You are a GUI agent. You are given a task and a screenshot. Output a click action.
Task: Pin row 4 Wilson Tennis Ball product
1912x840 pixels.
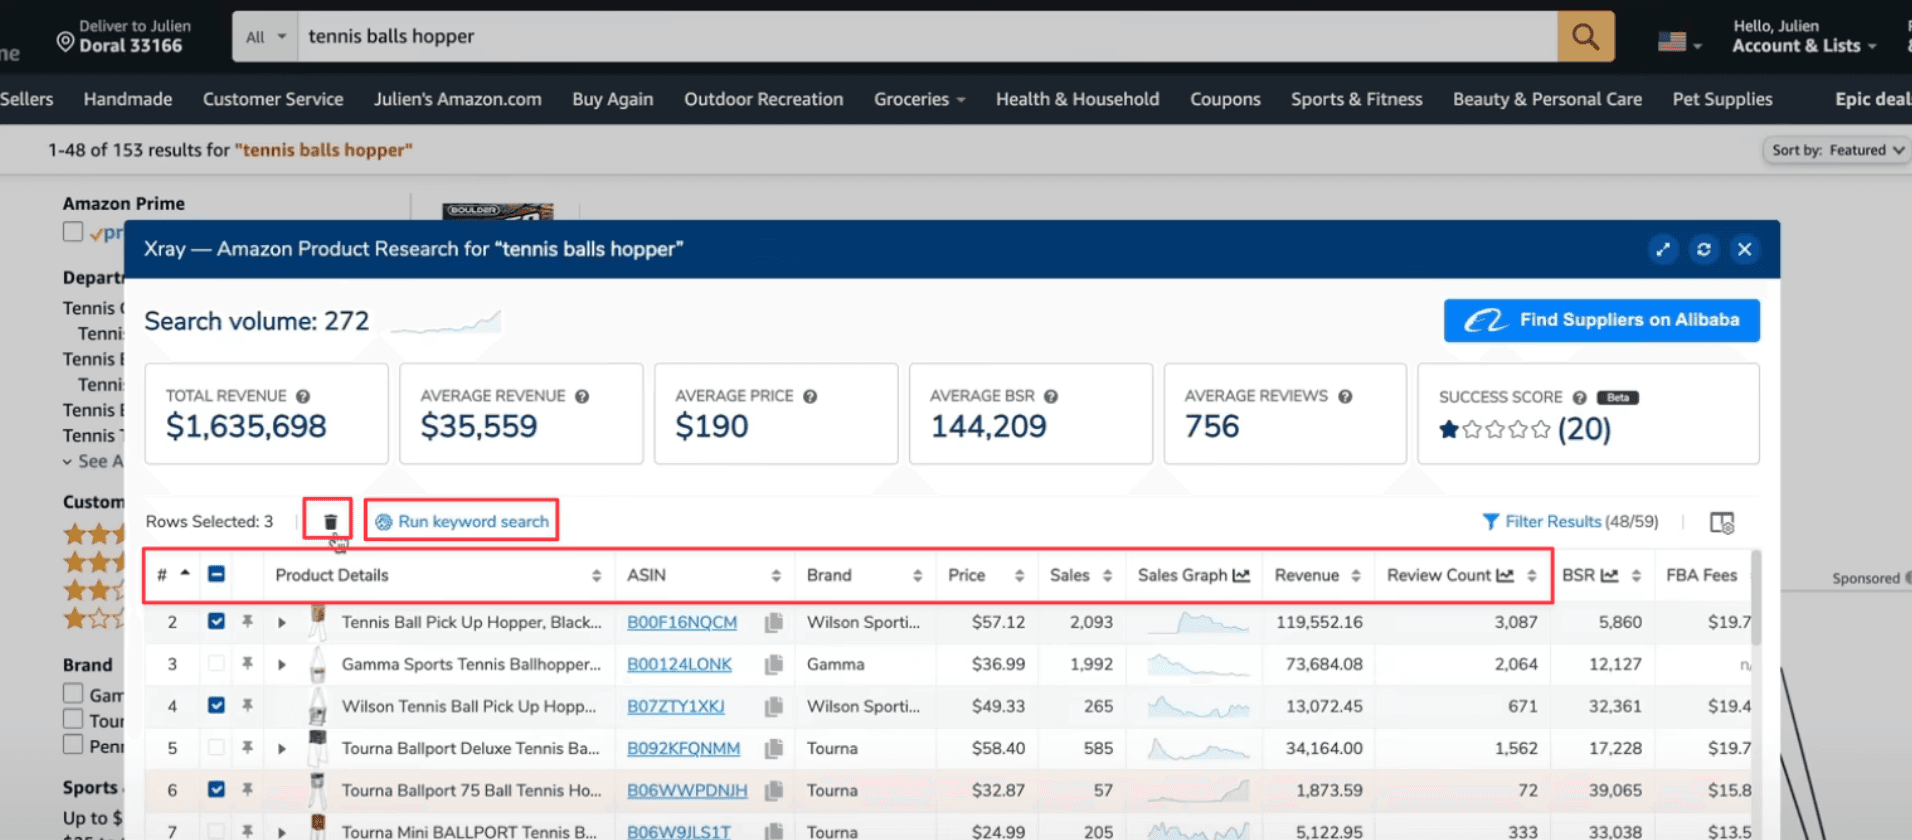point(247,706)
